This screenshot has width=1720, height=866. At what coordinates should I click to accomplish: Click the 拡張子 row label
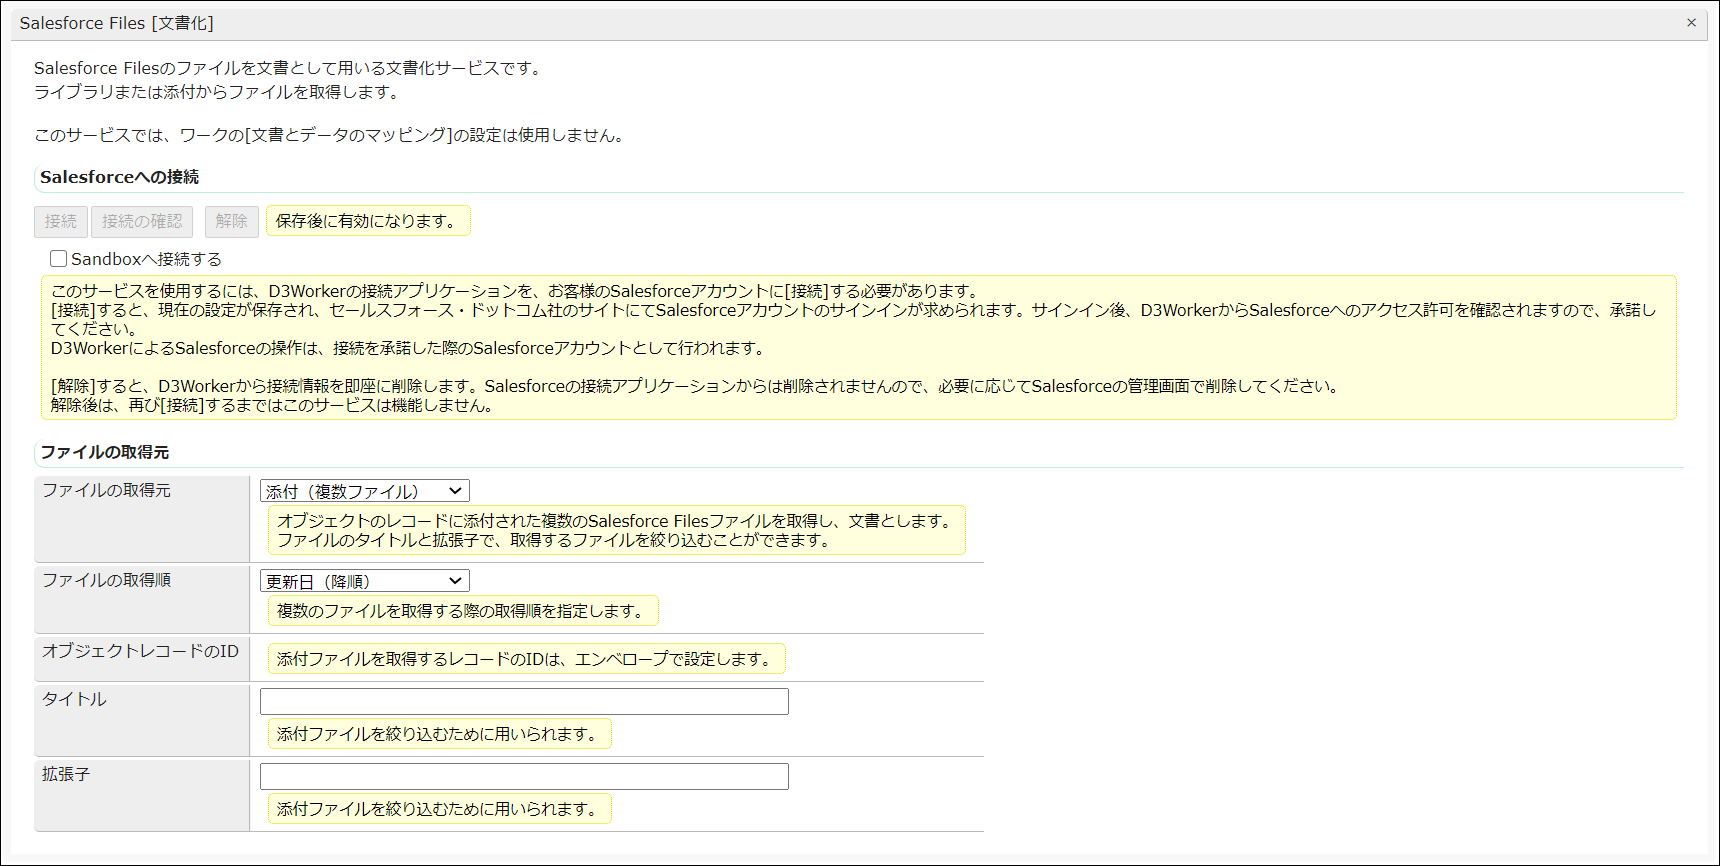(x=66, y=774)
